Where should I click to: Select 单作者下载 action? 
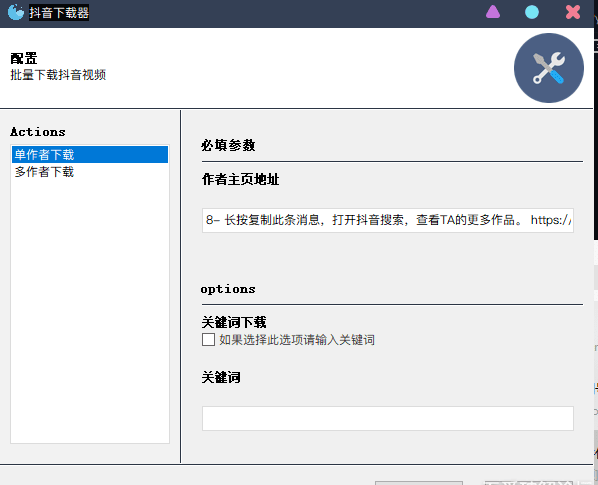(x=90, y=154)
